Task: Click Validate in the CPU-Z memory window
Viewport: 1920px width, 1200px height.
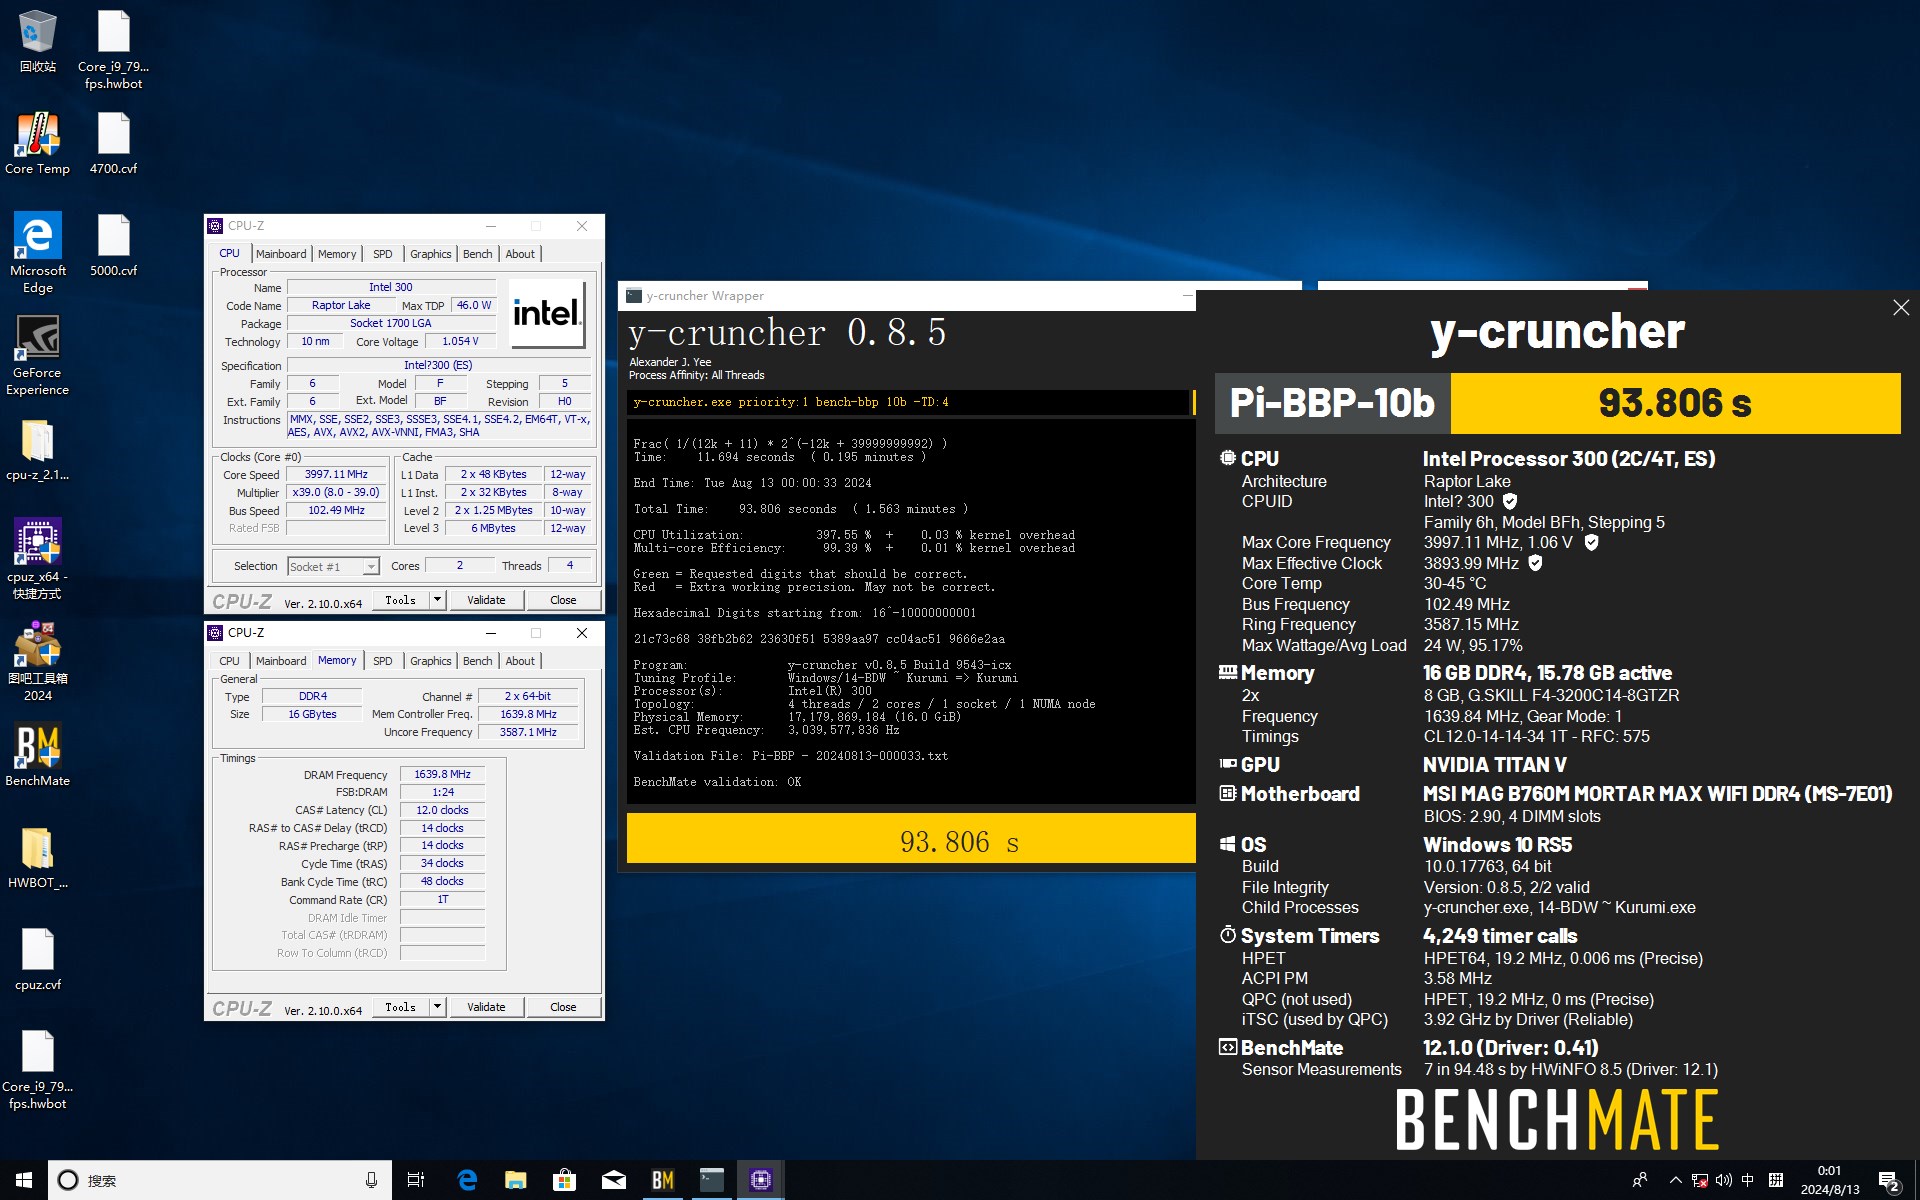Action: click(486, 1007)
